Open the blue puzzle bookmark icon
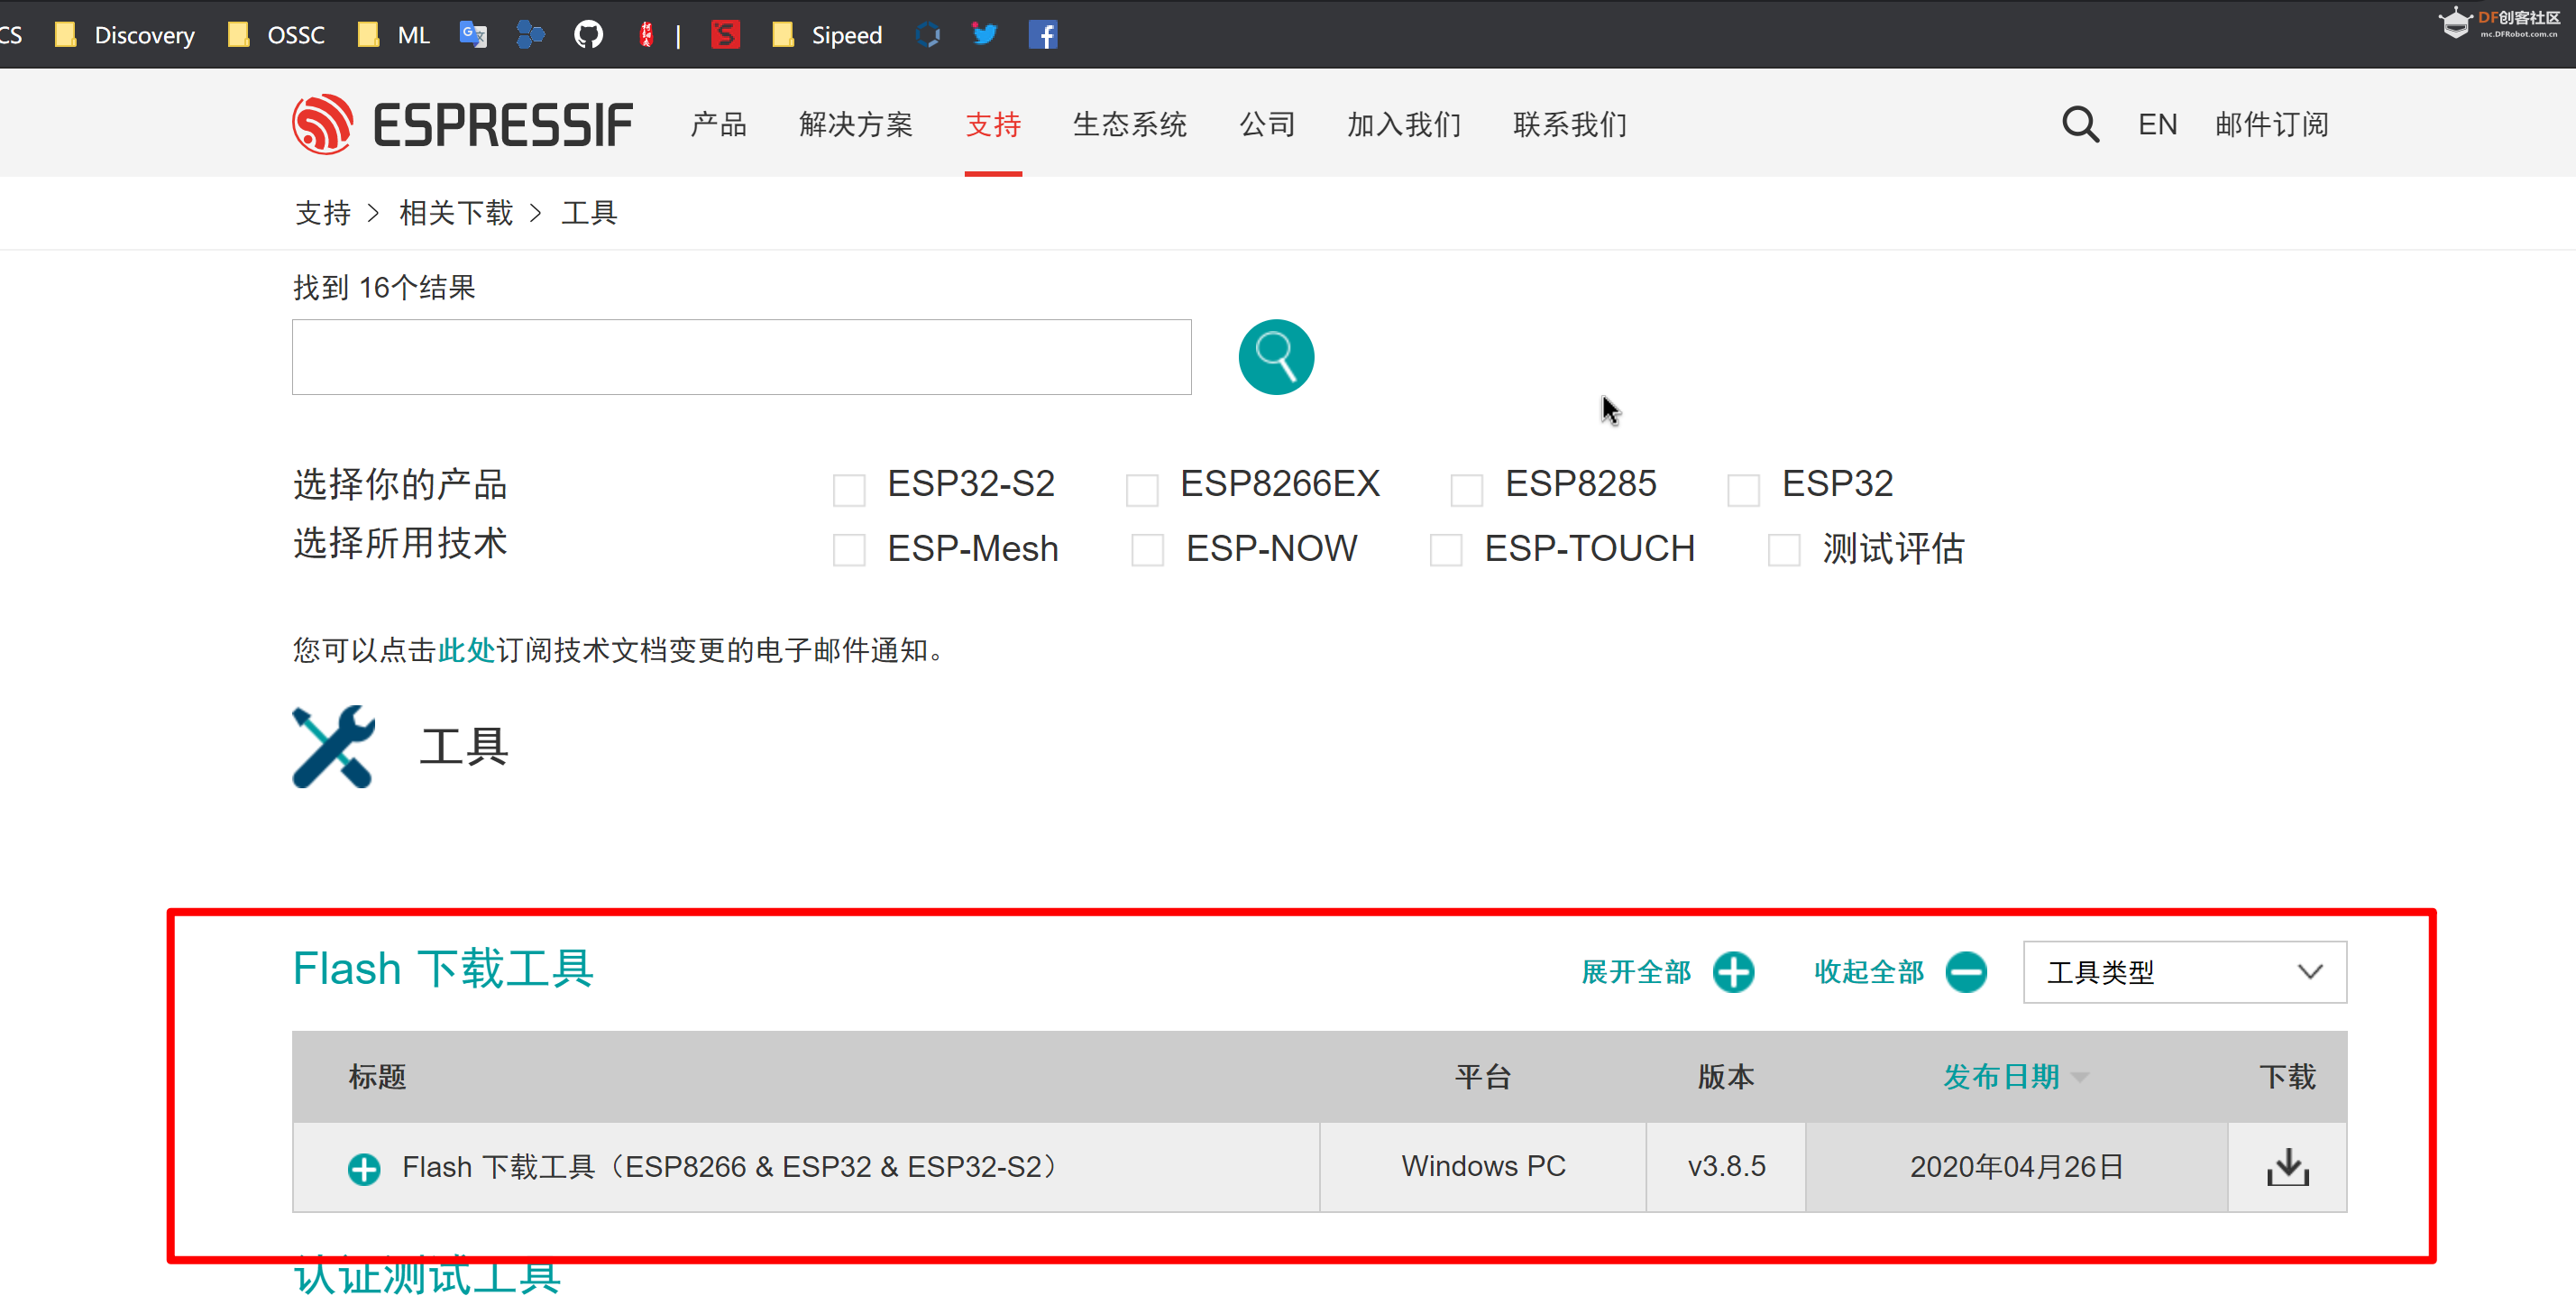Image resolution: width=2576 pixels, height=1314 pixels. click(530, 35)
